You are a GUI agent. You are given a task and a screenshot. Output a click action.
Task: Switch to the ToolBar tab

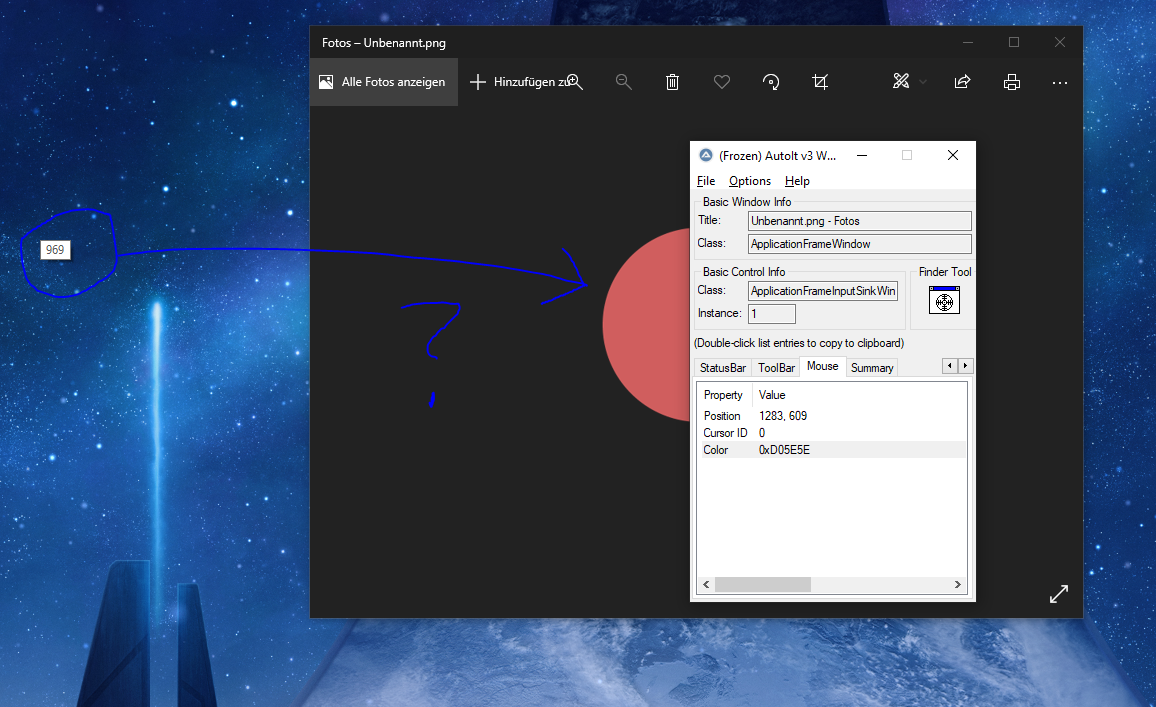tap(776, 367)
